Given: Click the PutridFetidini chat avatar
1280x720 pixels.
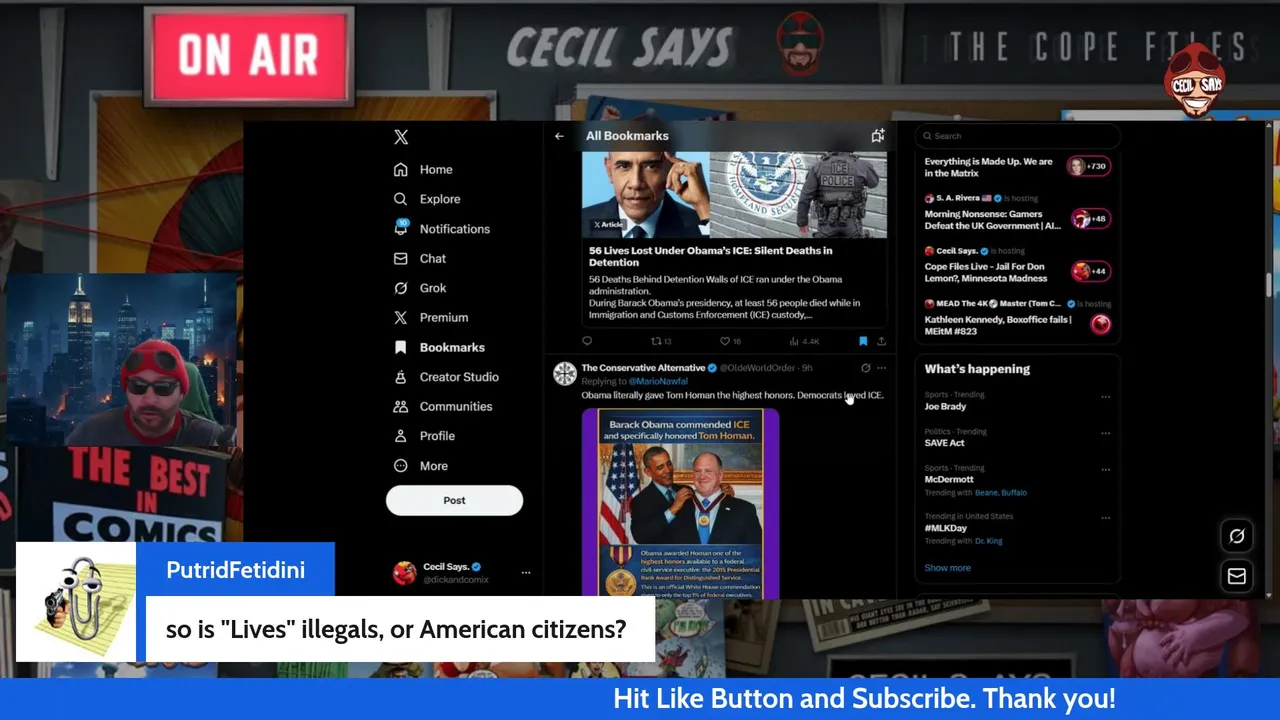Looking at the screenshot, I should (x=76, y=602).
